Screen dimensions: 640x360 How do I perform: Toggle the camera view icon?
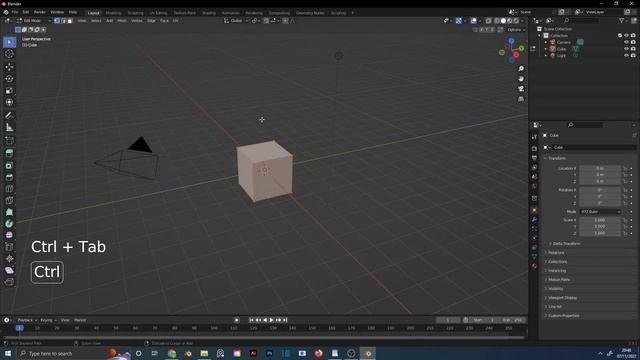tap(521, 89)
